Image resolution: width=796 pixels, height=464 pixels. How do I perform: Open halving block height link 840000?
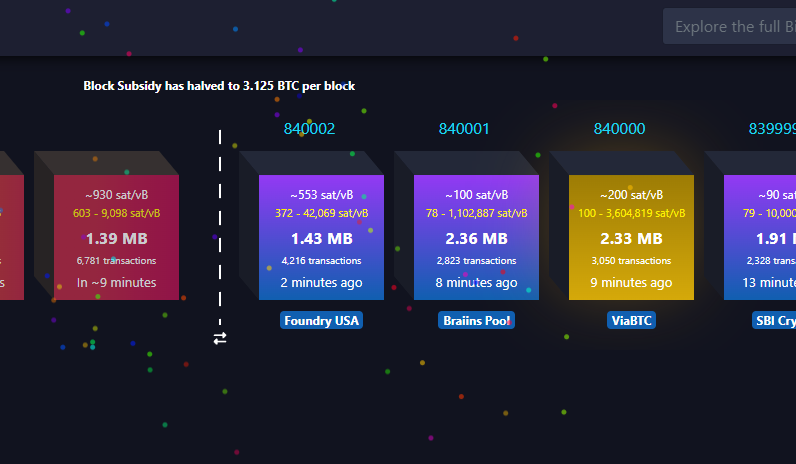[x=619, y=129]
